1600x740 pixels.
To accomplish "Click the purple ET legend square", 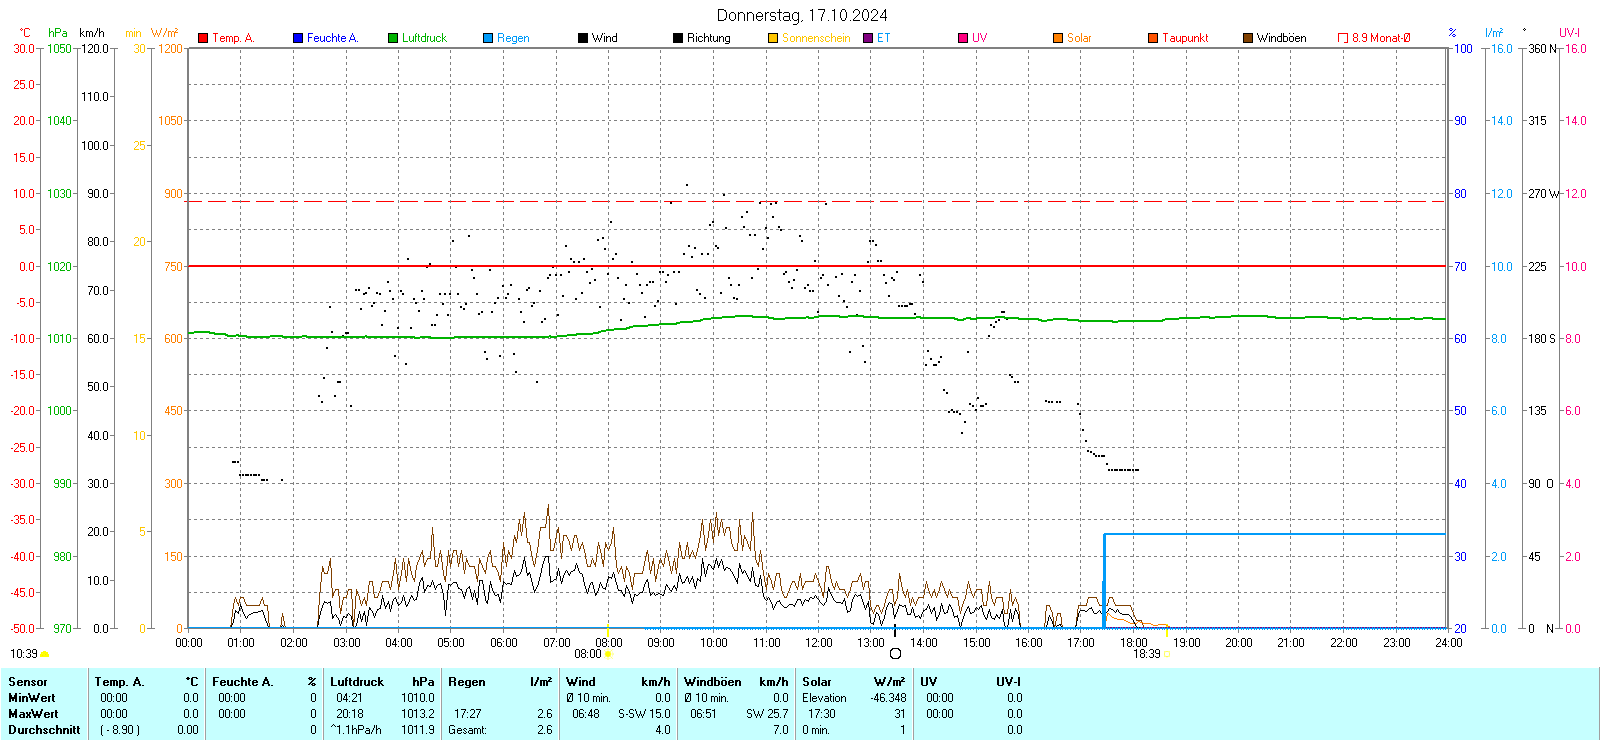I will (x=868, y=38).
